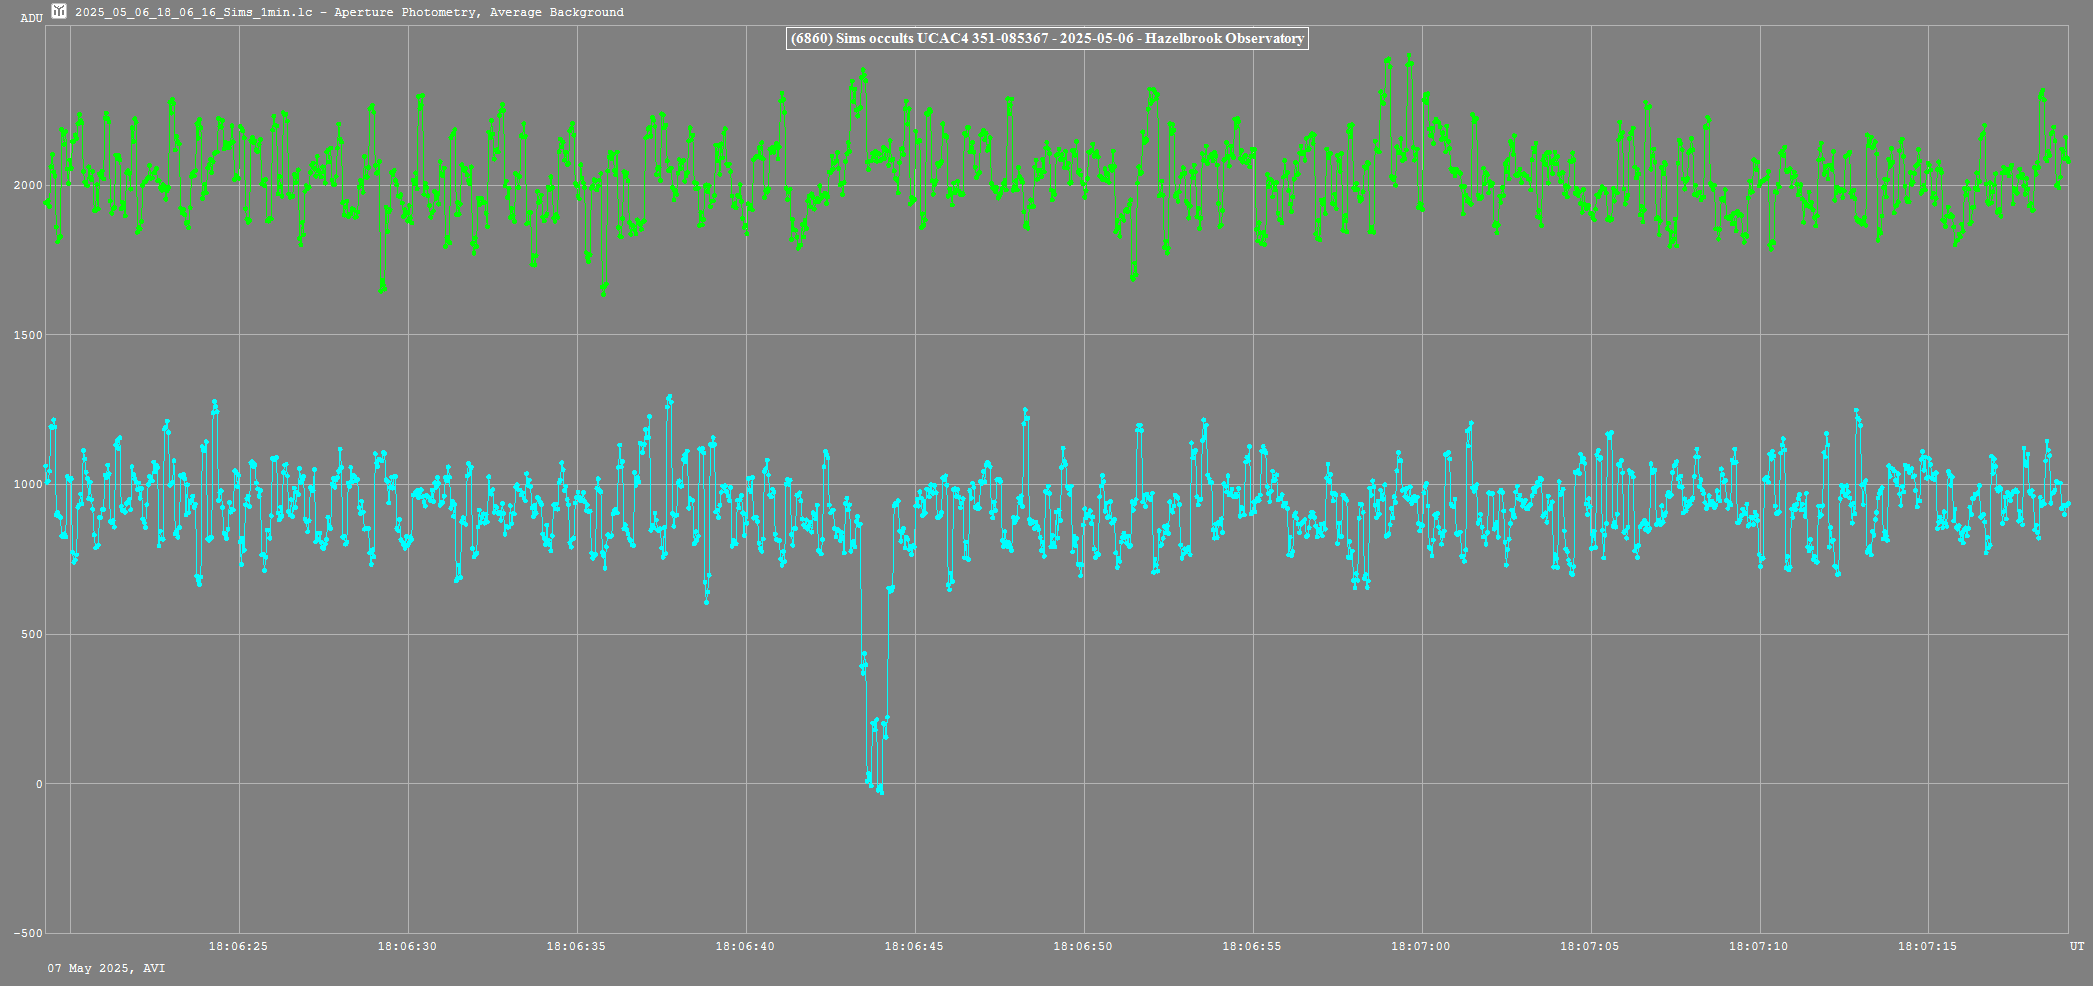Click the UT label at the axis end
Screen dimensions: 2093x986
pyautogui.click(x=2077, y=946)
